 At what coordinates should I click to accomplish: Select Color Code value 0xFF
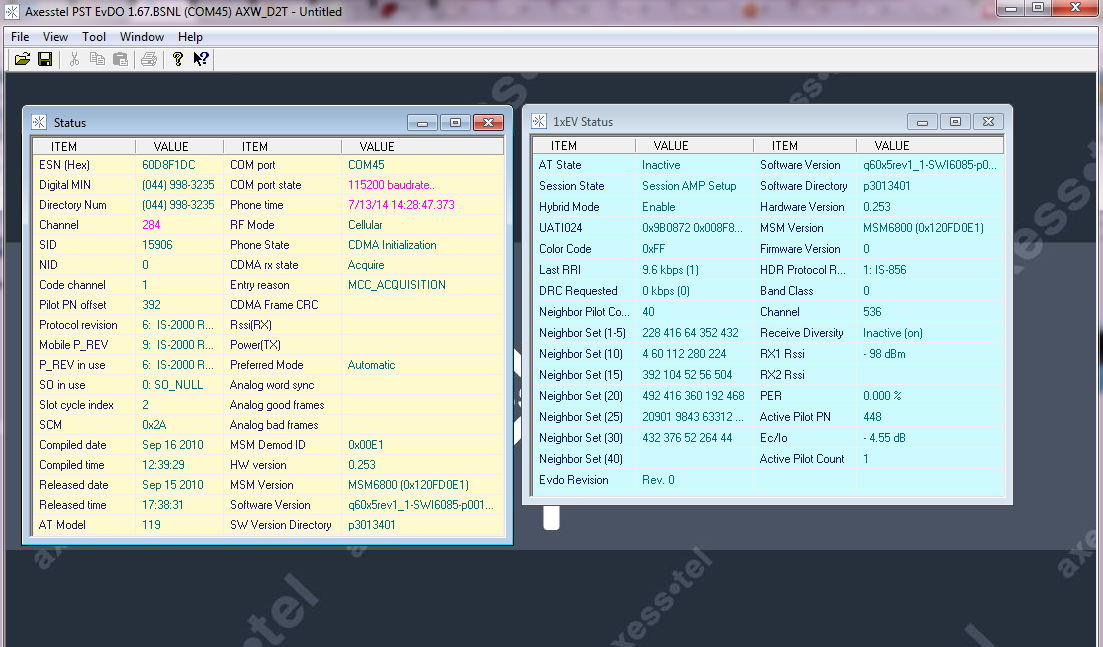653,249
